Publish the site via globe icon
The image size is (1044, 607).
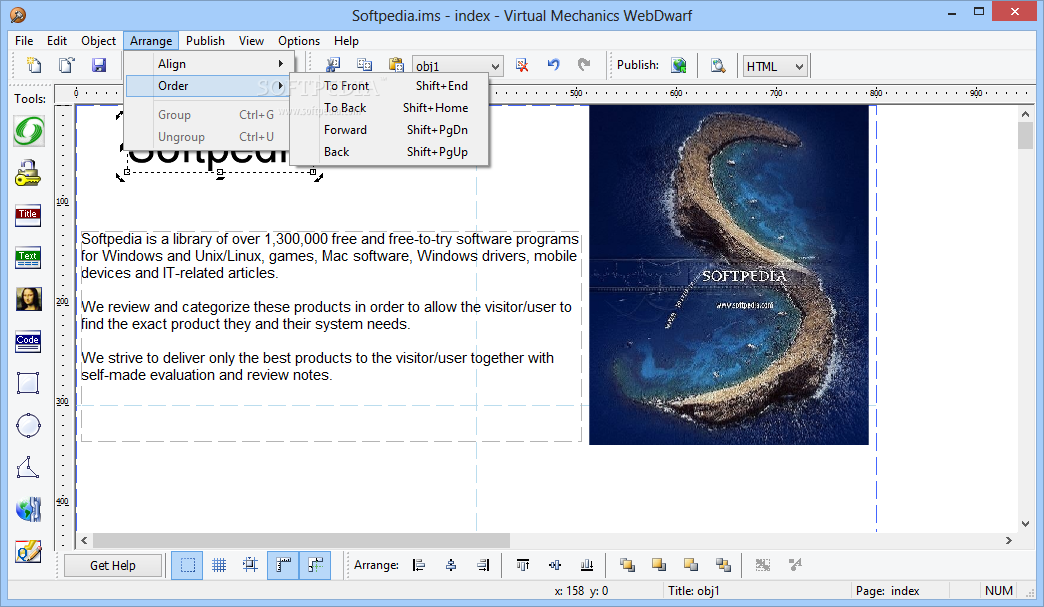click(678, 65)
